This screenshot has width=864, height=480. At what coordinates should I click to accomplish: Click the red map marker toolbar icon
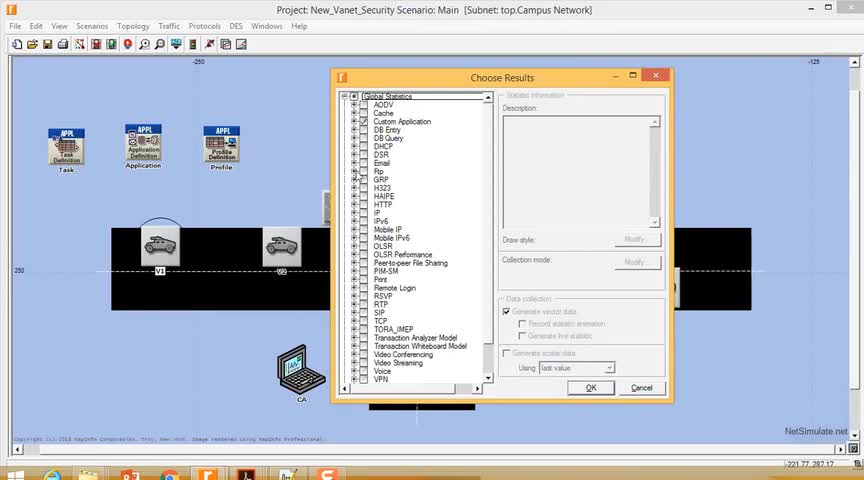(128, 44)
